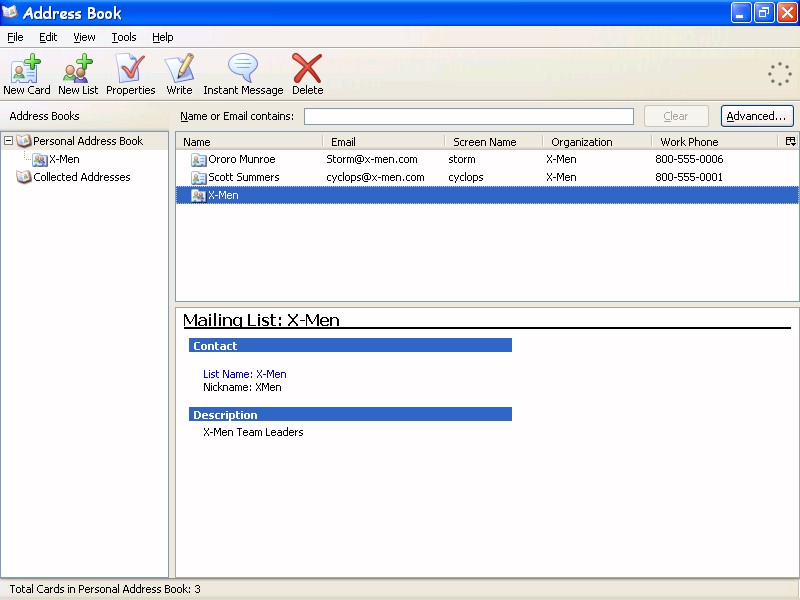This screenshot has height=600, width=800.
Task: Click the Write toolbar icon
Action: 179,74
